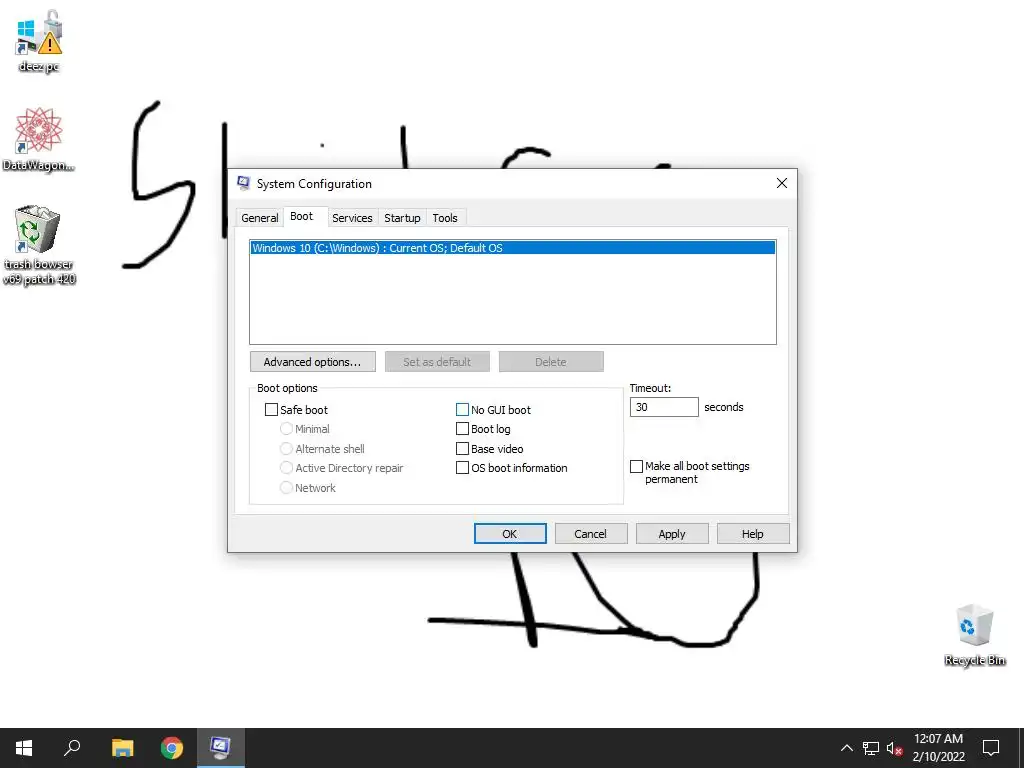Open the DataWagon desktop shortcut
Image resolution: width=1024 pixels, height=768 pixels.
pos(39,139)
